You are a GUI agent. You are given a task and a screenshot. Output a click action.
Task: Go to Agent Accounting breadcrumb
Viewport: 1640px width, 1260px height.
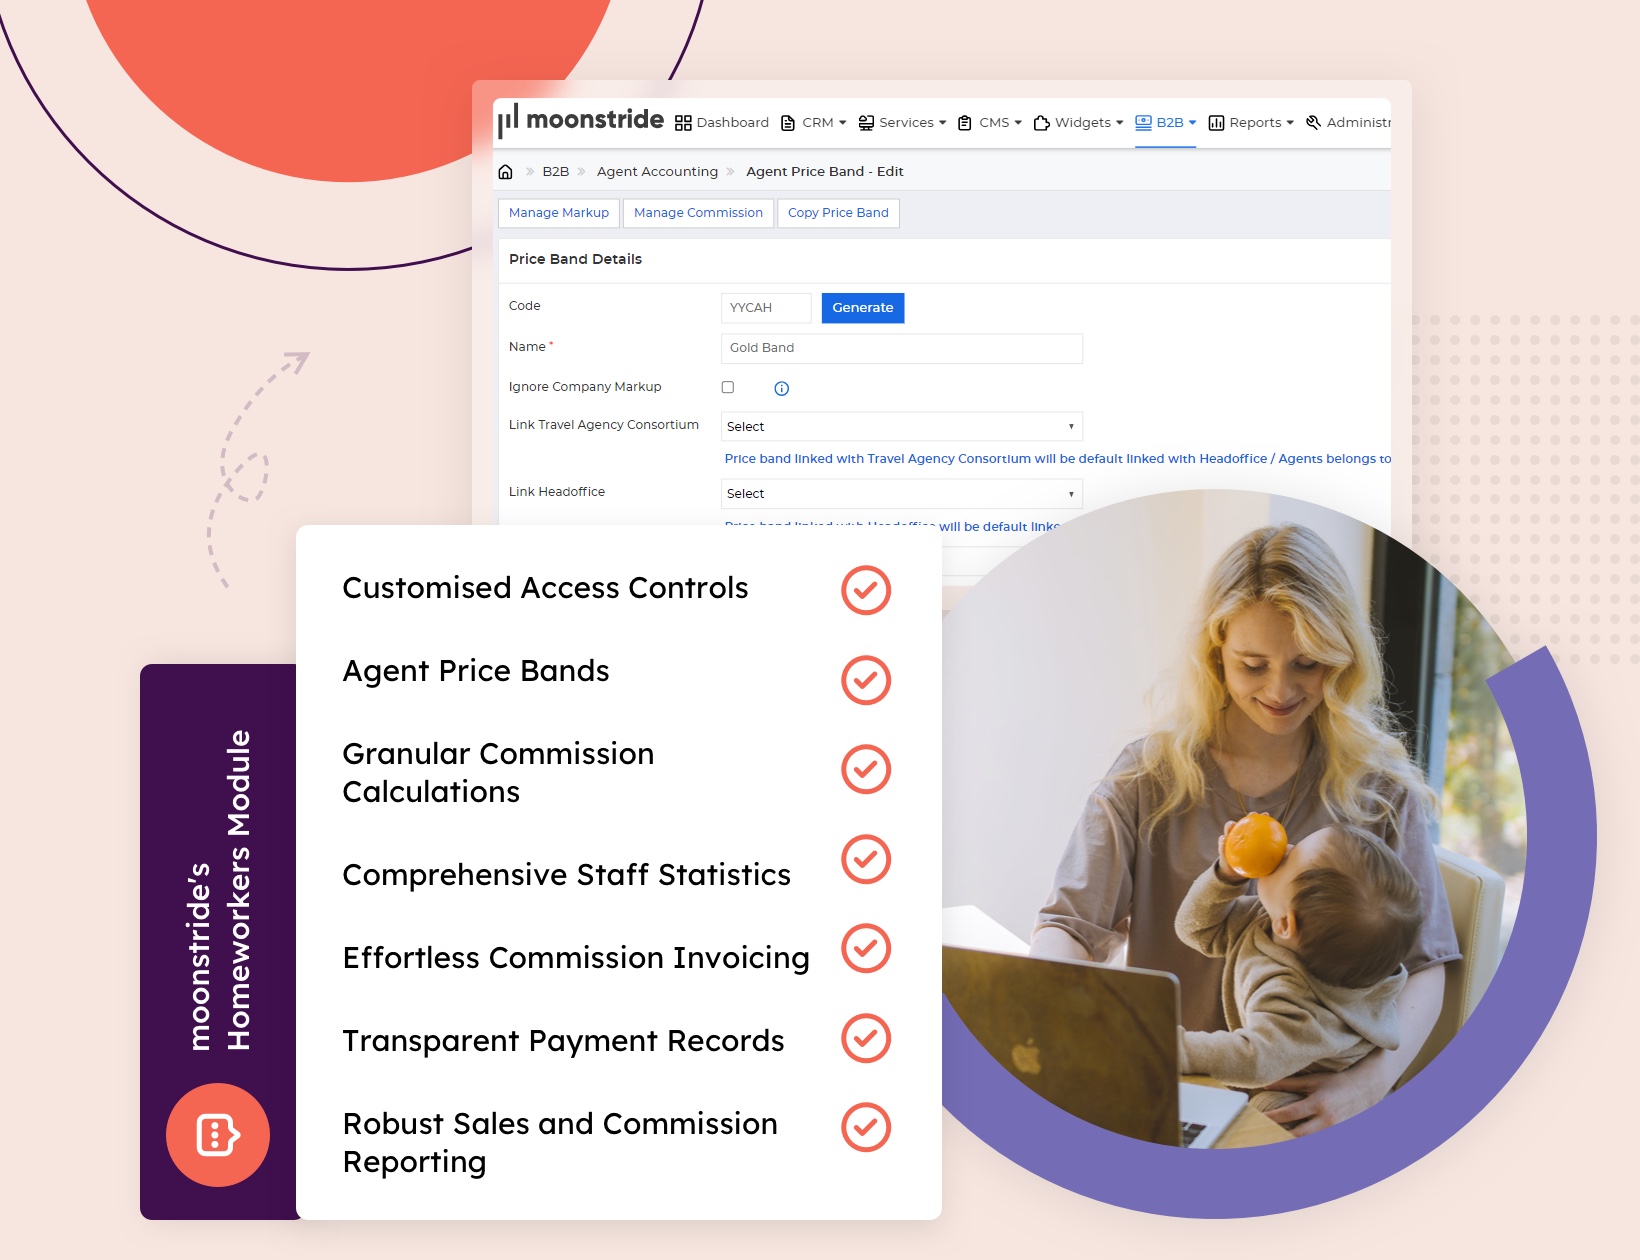[x=657, y=172]
